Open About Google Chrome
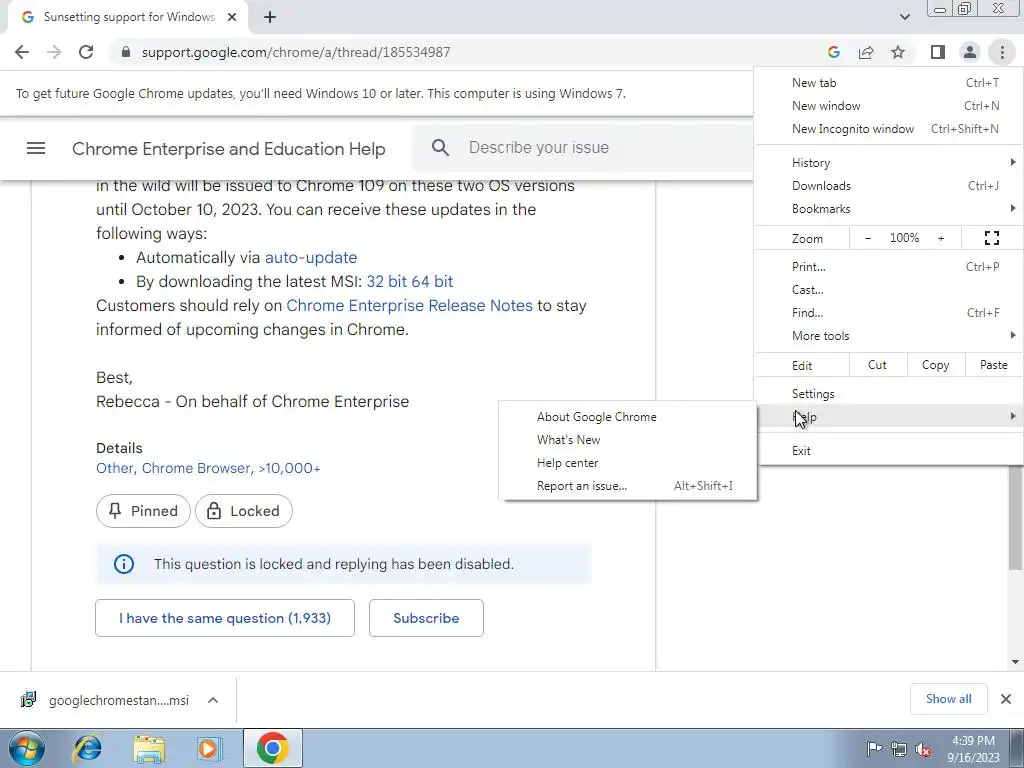This screenshot has height=768, width=1024. 628,417
